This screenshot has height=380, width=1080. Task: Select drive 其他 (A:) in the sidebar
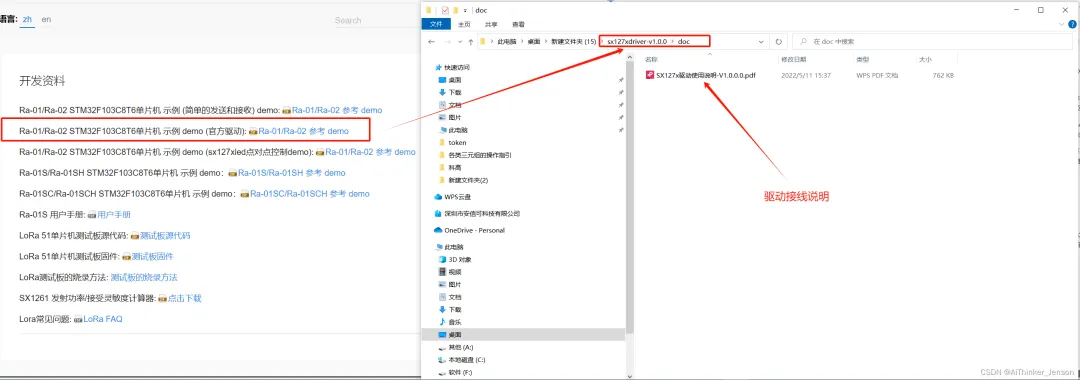pyautogui.click(x=461, y=347)
